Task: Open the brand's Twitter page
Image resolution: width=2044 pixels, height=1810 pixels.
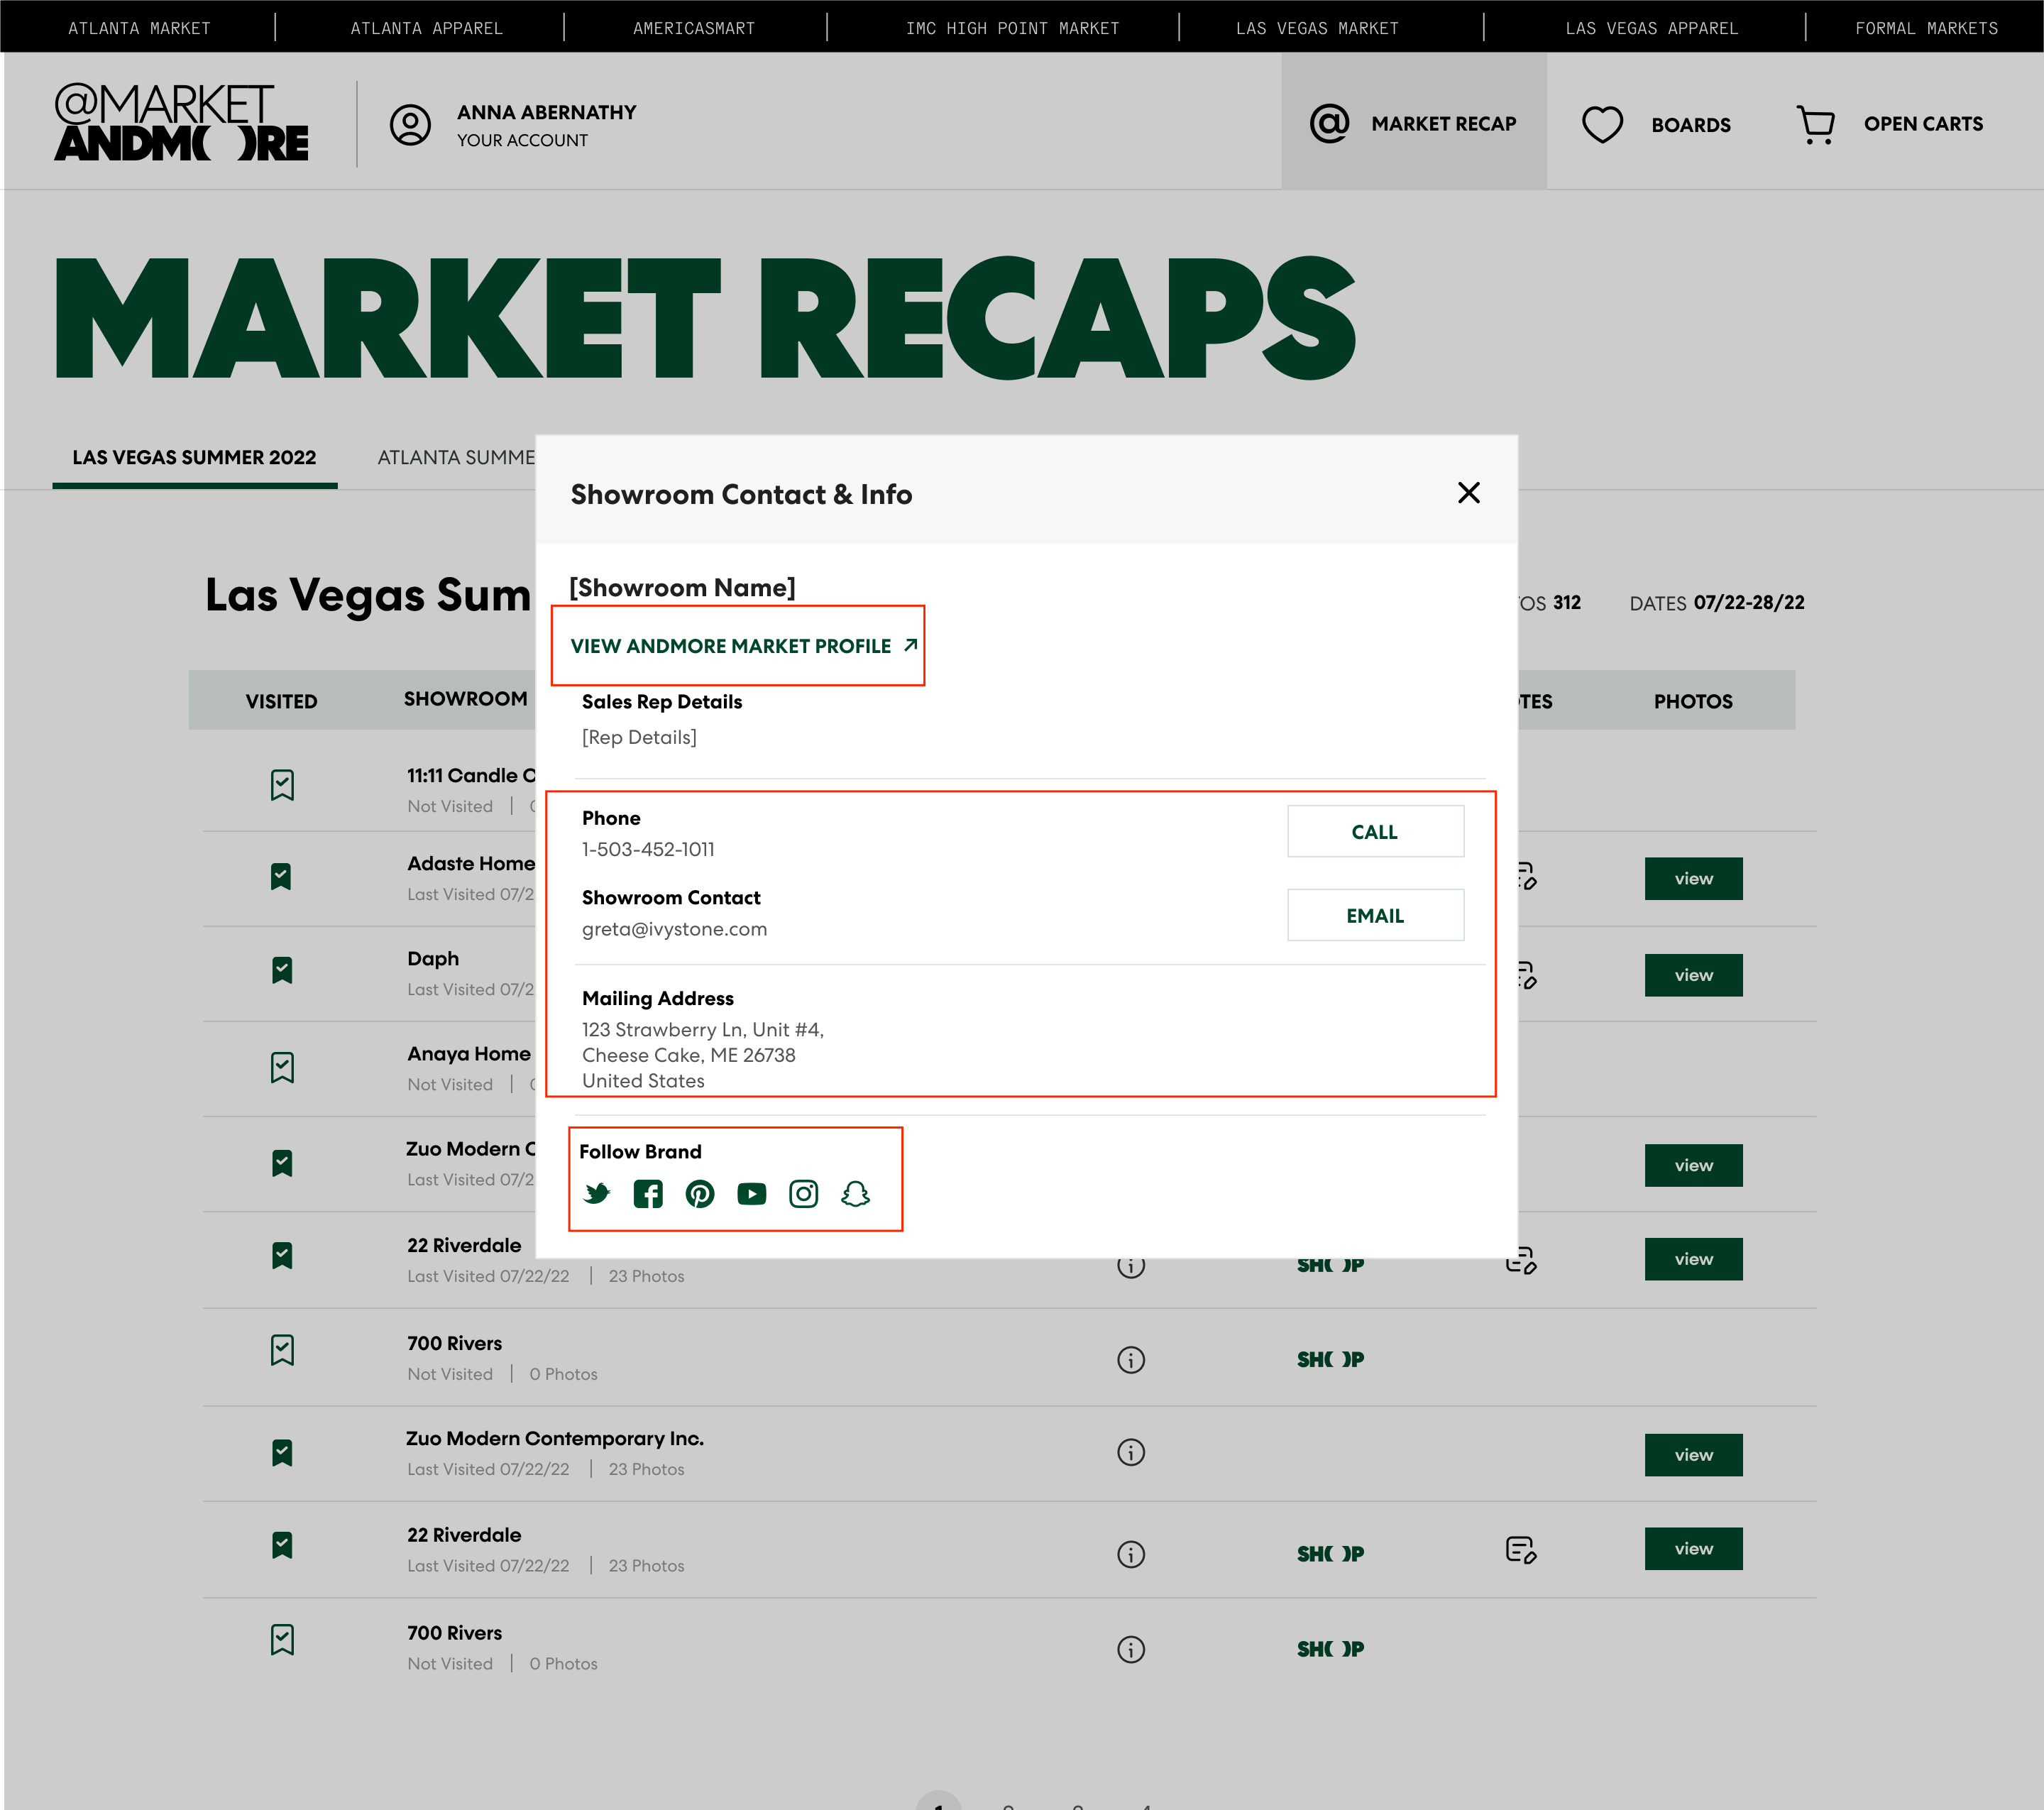Action: pyautogui.click(x=597, y=1193)
